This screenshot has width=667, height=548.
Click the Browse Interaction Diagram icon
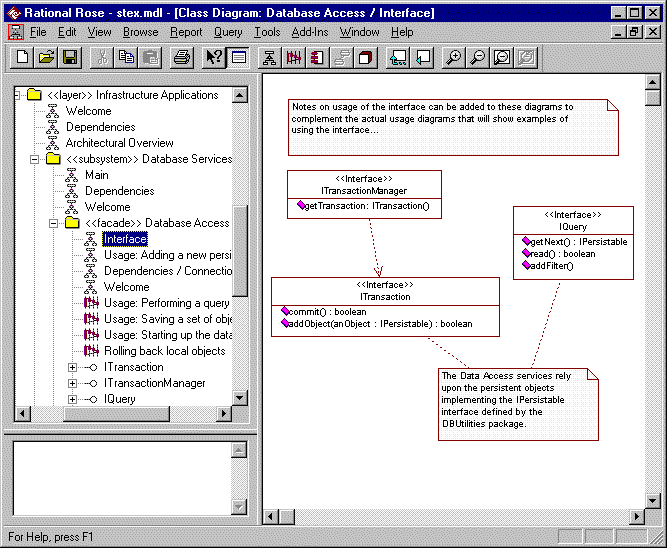coord(294,57)
